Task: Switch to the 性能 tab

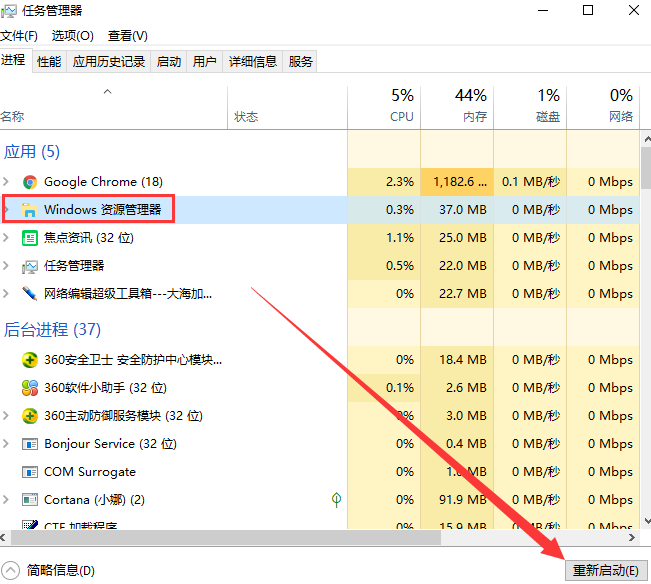Action: [x=49, y=61]
